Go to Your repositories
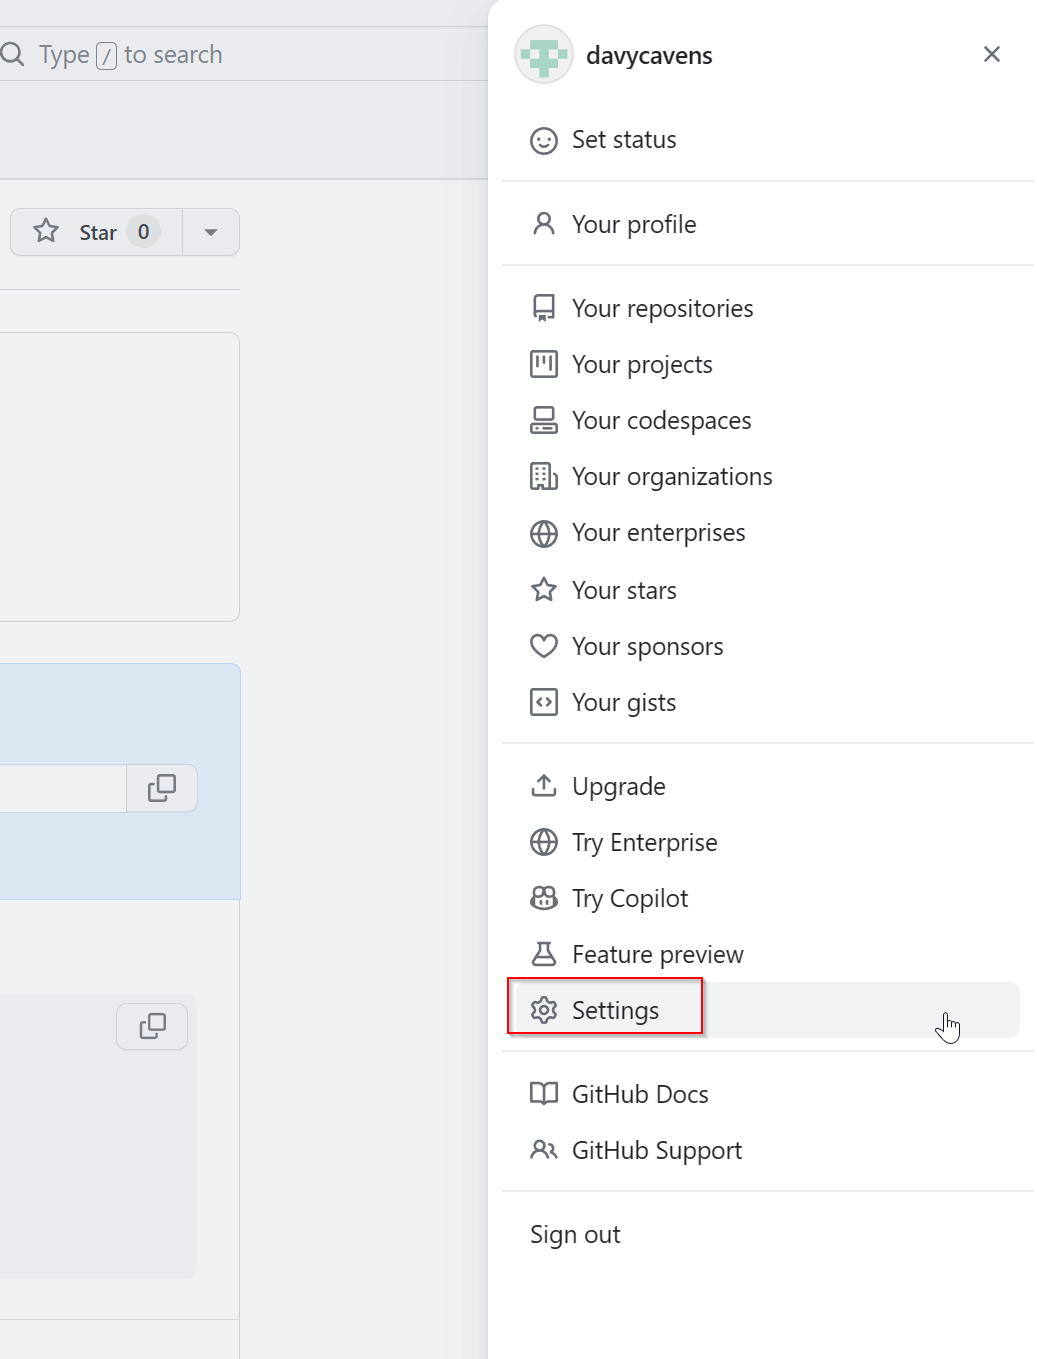The width and height of the screenshot is (1037, 1359). (767, 308)
